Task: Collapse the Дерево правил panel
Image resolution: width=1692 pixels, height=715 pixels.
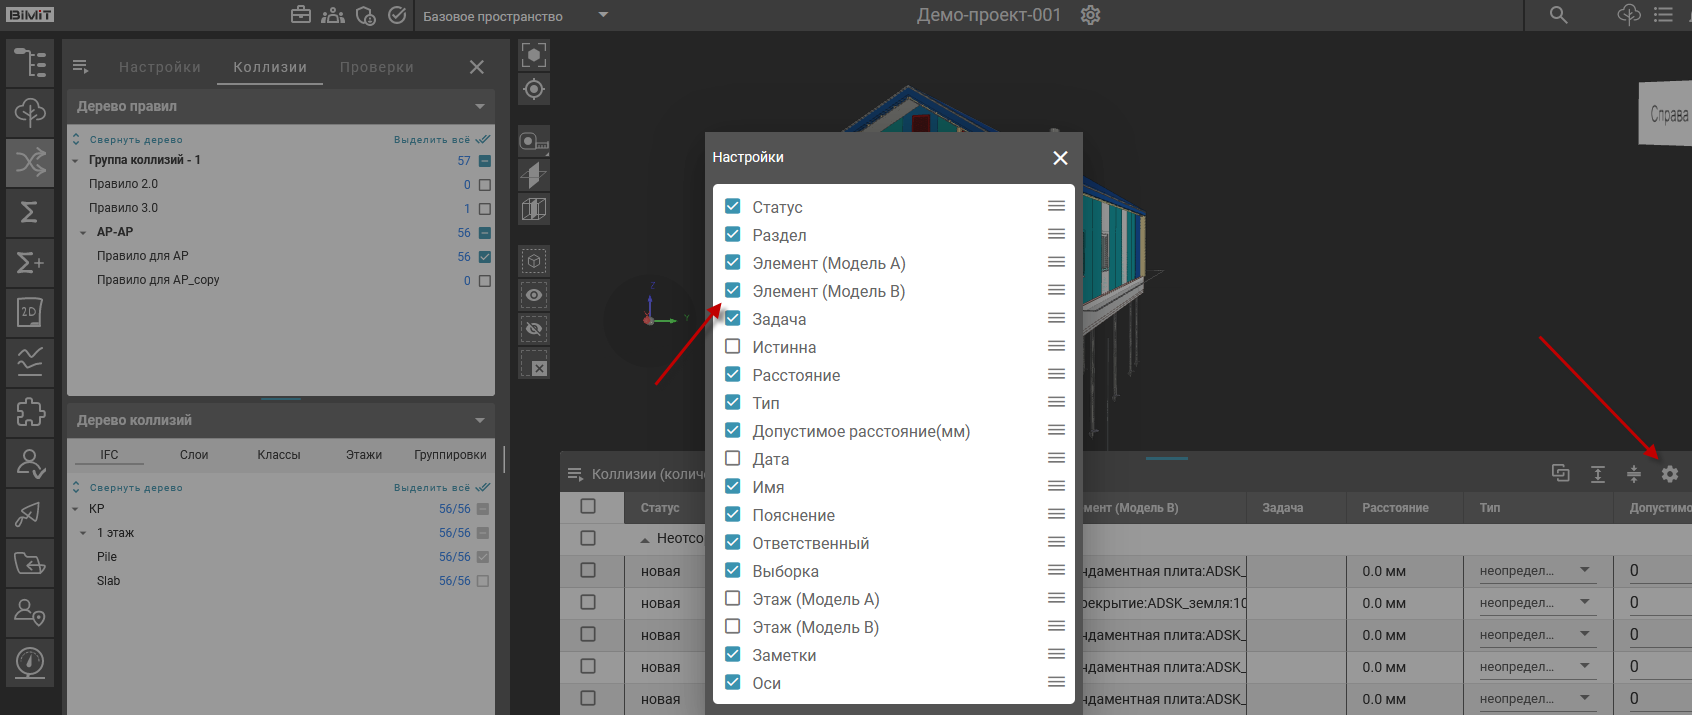Action: (480, 107)
